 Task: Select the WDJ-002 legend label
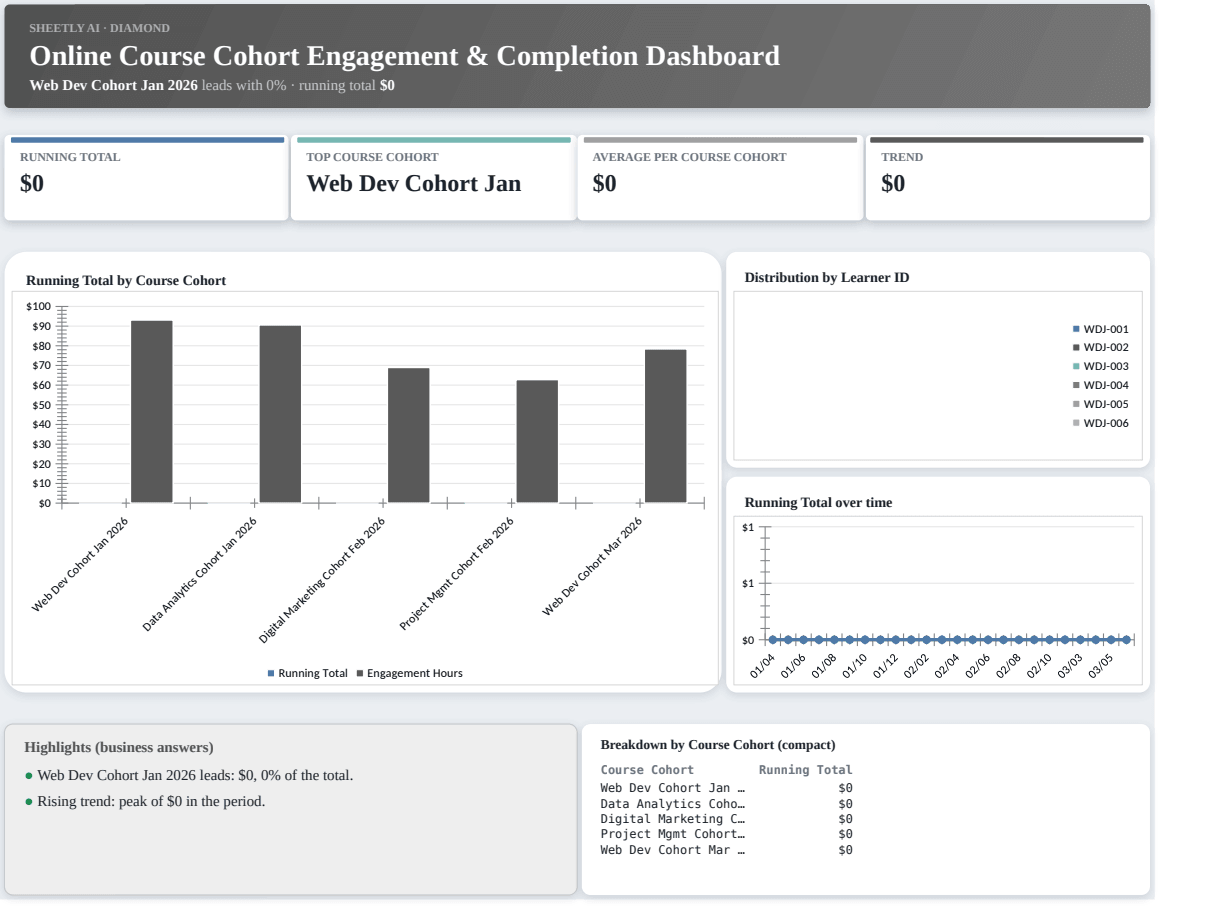1106,347
